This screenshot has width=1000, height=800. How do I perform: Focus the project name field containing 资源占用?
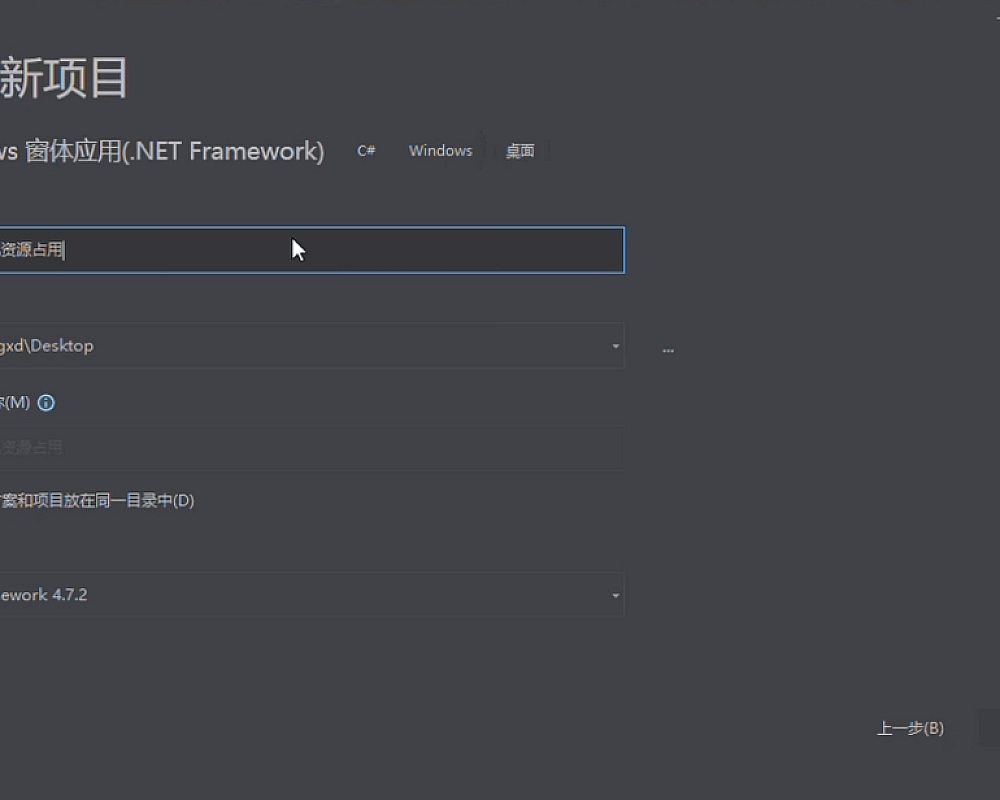point(300,250)
